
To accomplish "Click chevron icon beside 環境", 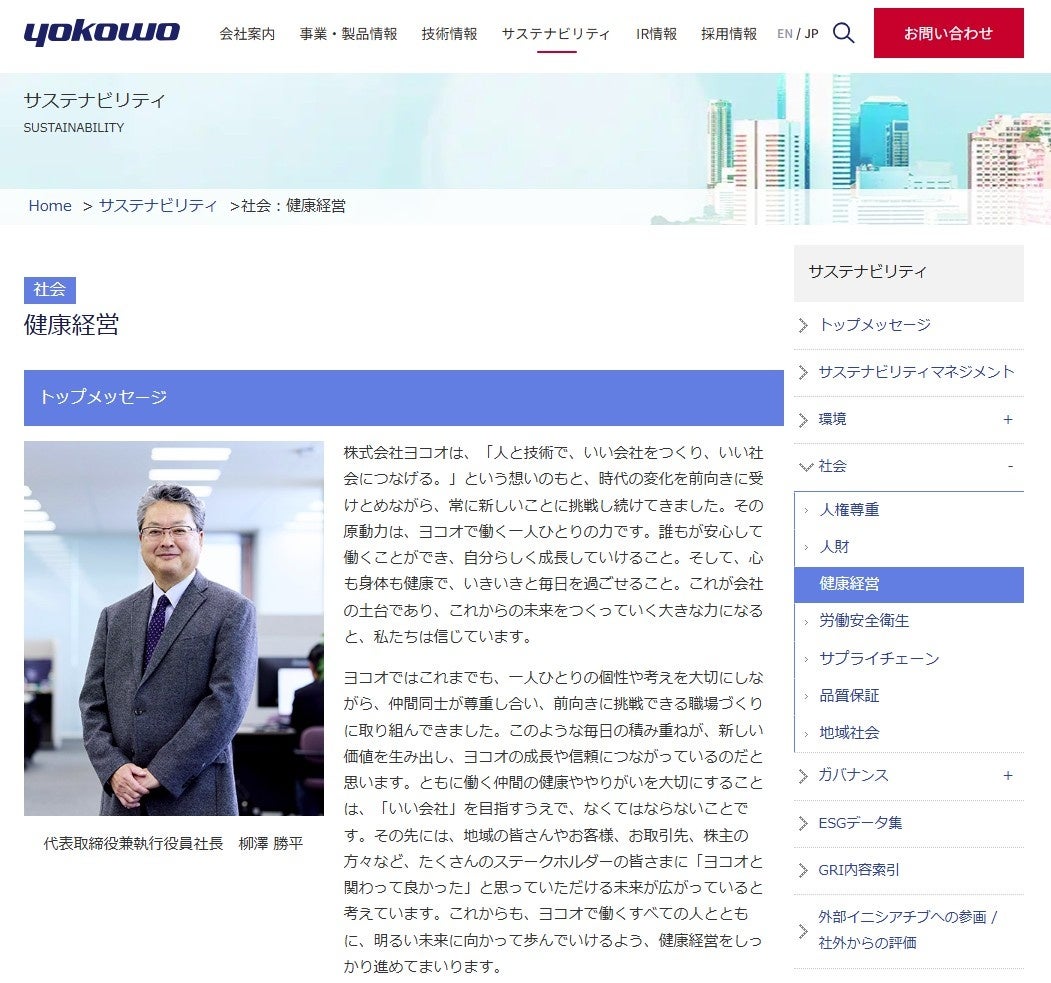I will pos(803,420).
